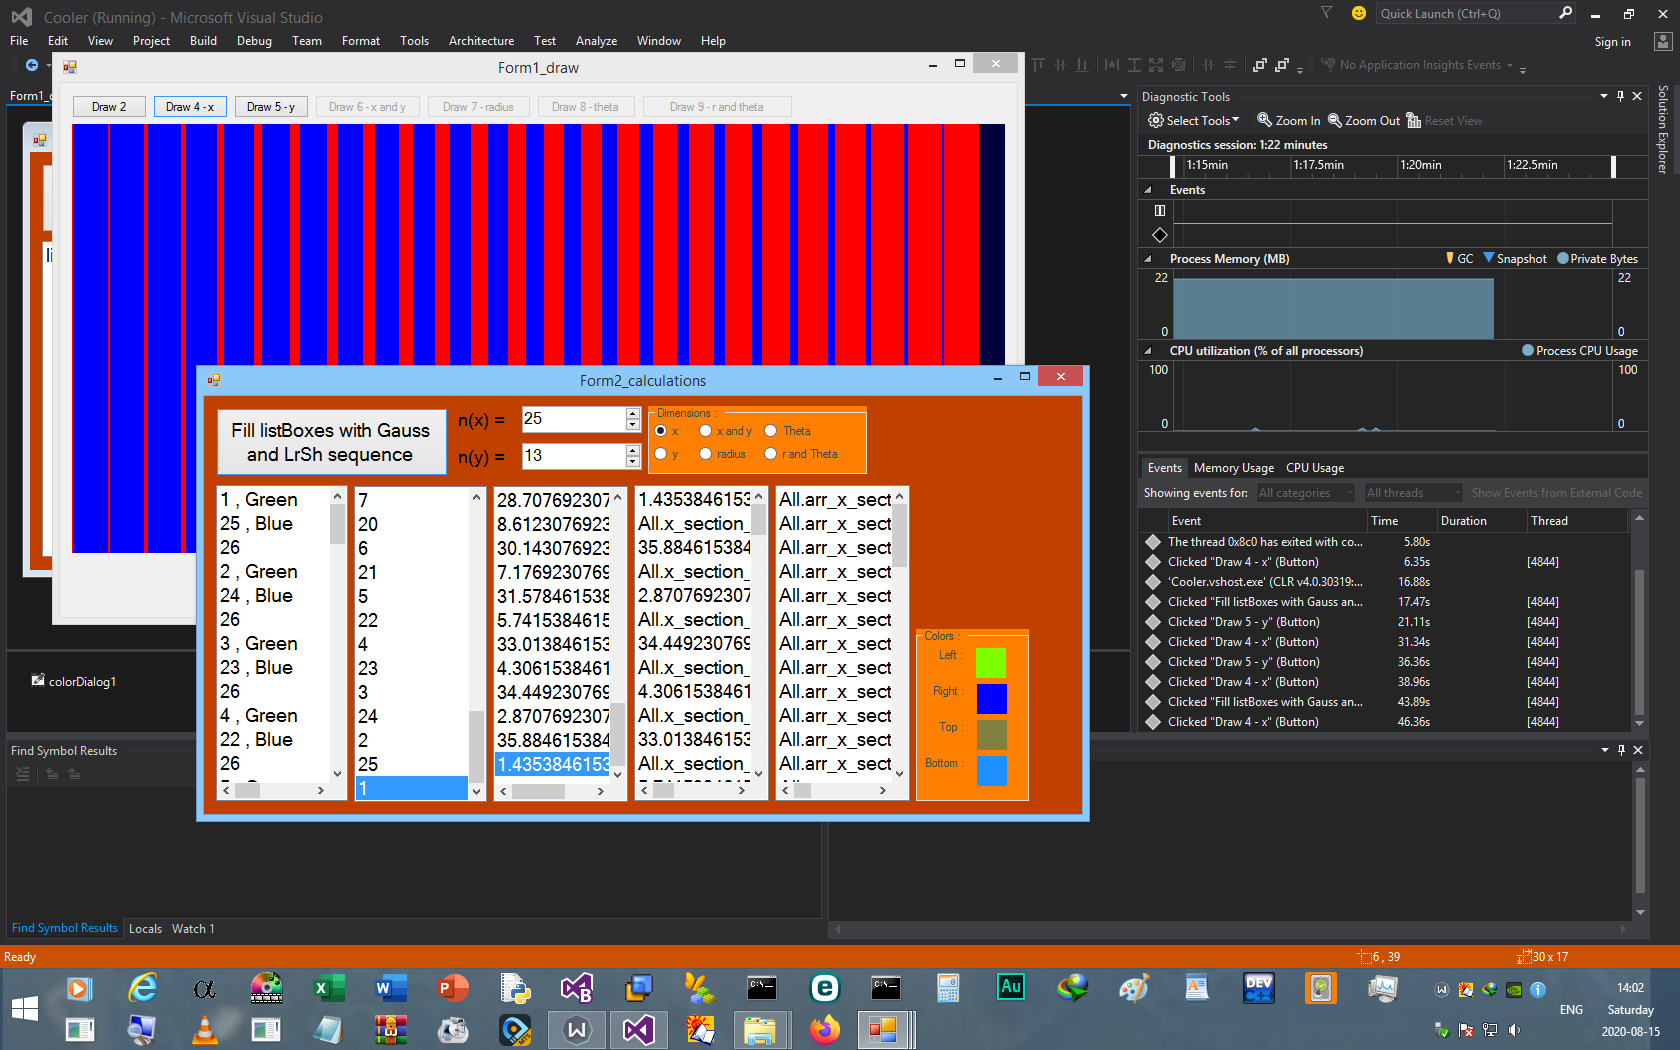Collapse the CPU utilization section
This screenshot has width=1680, height=1050.
(x=1148, y=351)
